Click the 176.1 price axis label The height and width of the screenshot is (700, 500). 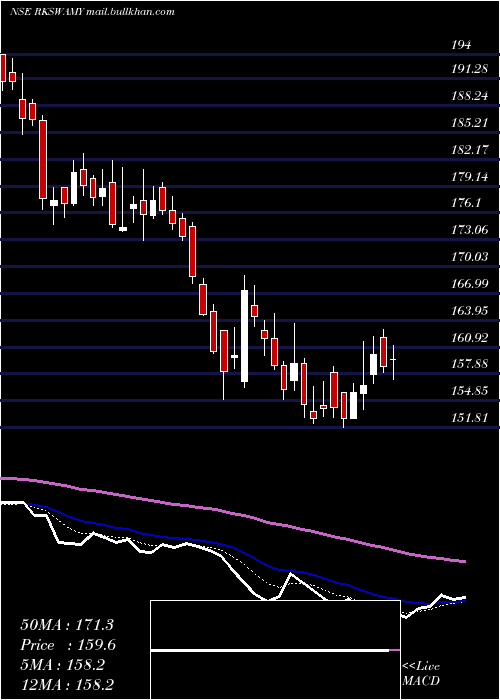coord(465,203)
